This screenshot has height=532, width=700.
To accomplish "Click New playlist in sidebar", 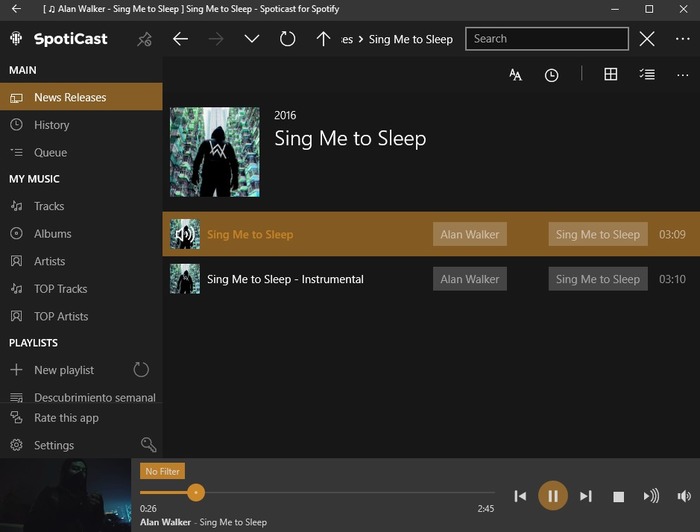I will (x=64, y=370).
